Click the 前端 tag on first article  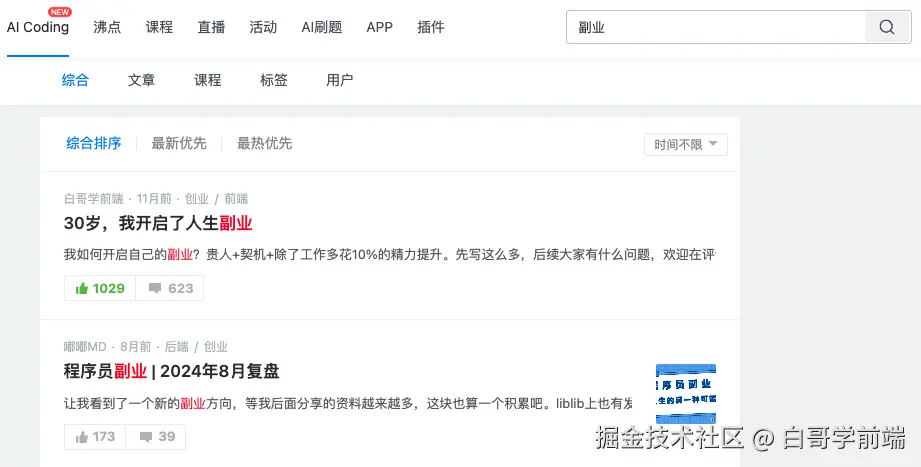pyautogui.click(x=236, y=199)
